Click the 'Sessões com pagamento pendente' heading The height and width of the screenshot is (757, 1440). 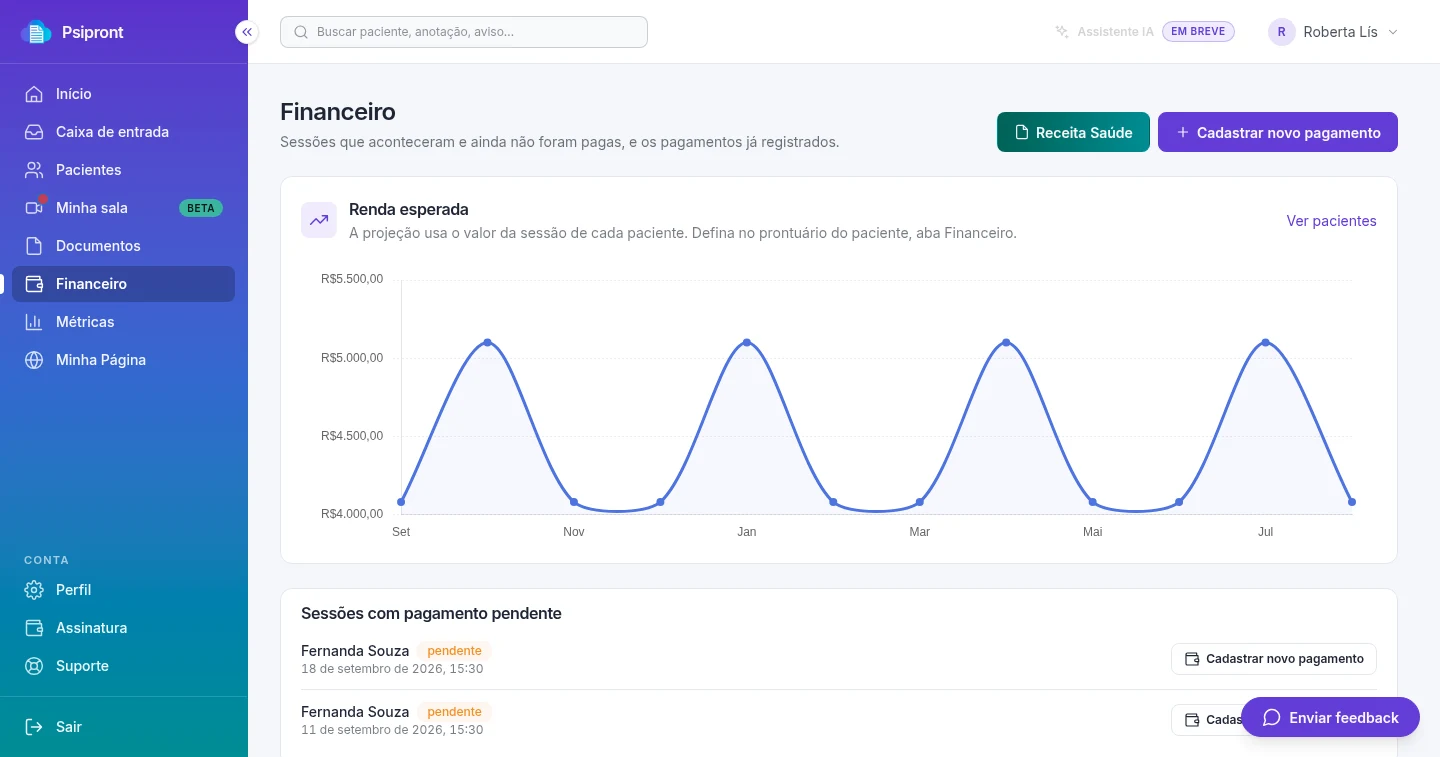pos(431,613)
